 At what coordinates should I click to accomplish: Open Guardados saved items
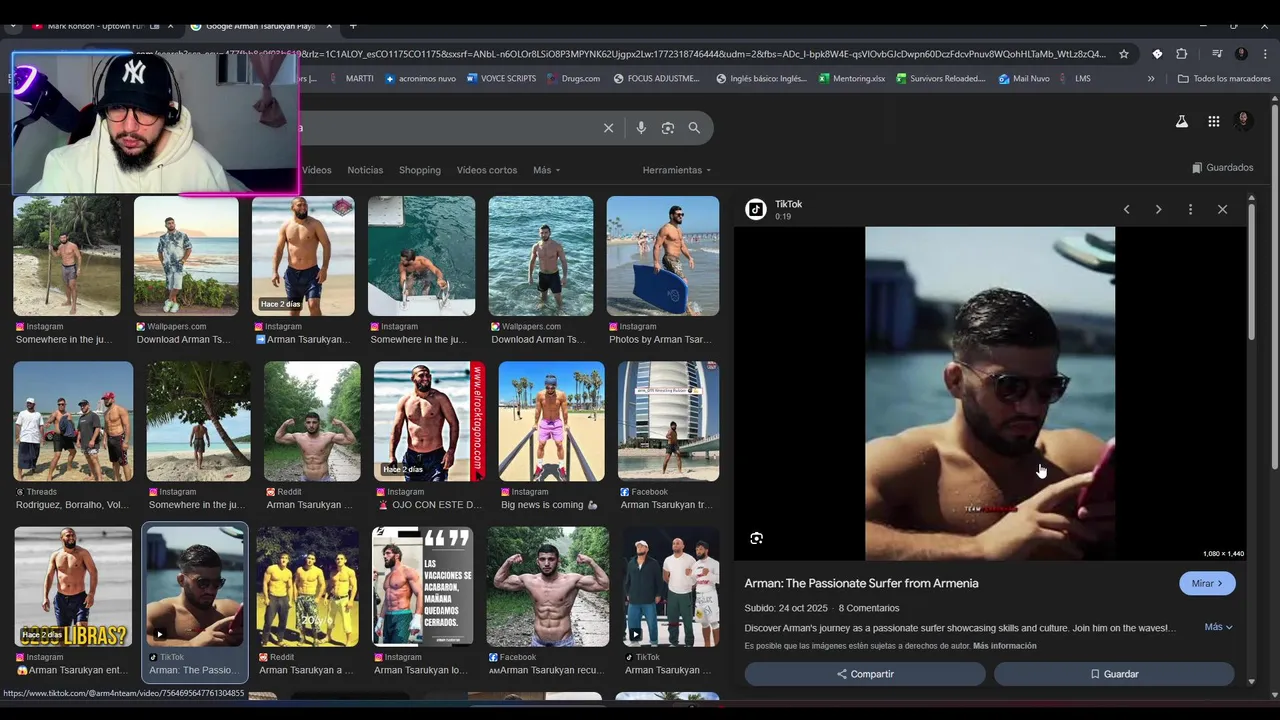[x=1223, y=168]
